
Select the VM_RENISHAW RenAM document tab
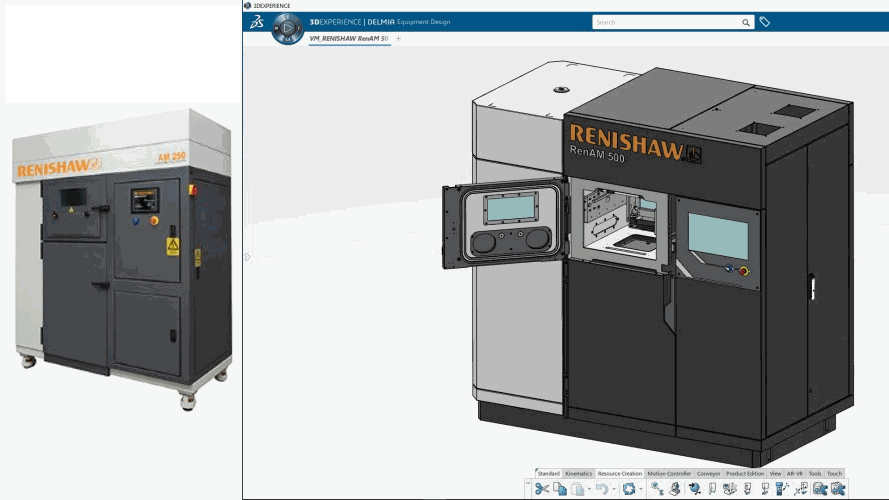pos(349,38)
